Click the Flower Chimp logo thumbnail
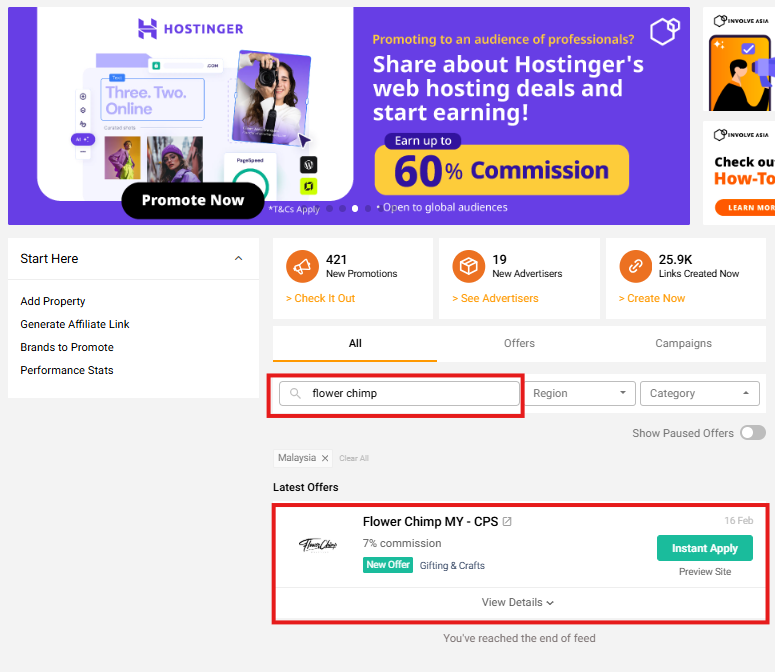The width and height of the screenshot is (775, 672). pos(318,545)
